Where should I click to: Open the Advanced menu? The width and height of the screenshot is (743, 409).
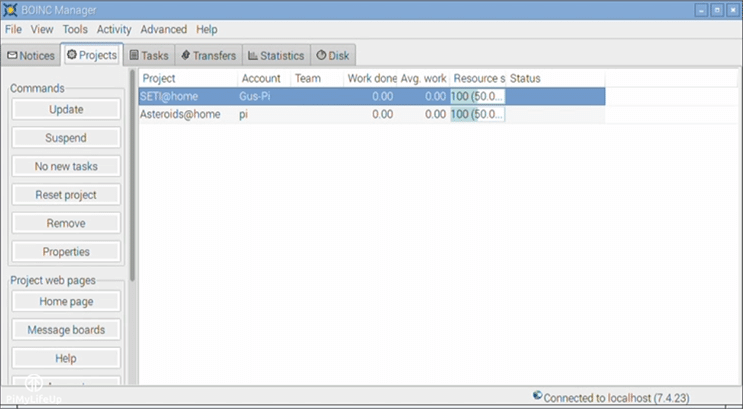pos(163,29)
